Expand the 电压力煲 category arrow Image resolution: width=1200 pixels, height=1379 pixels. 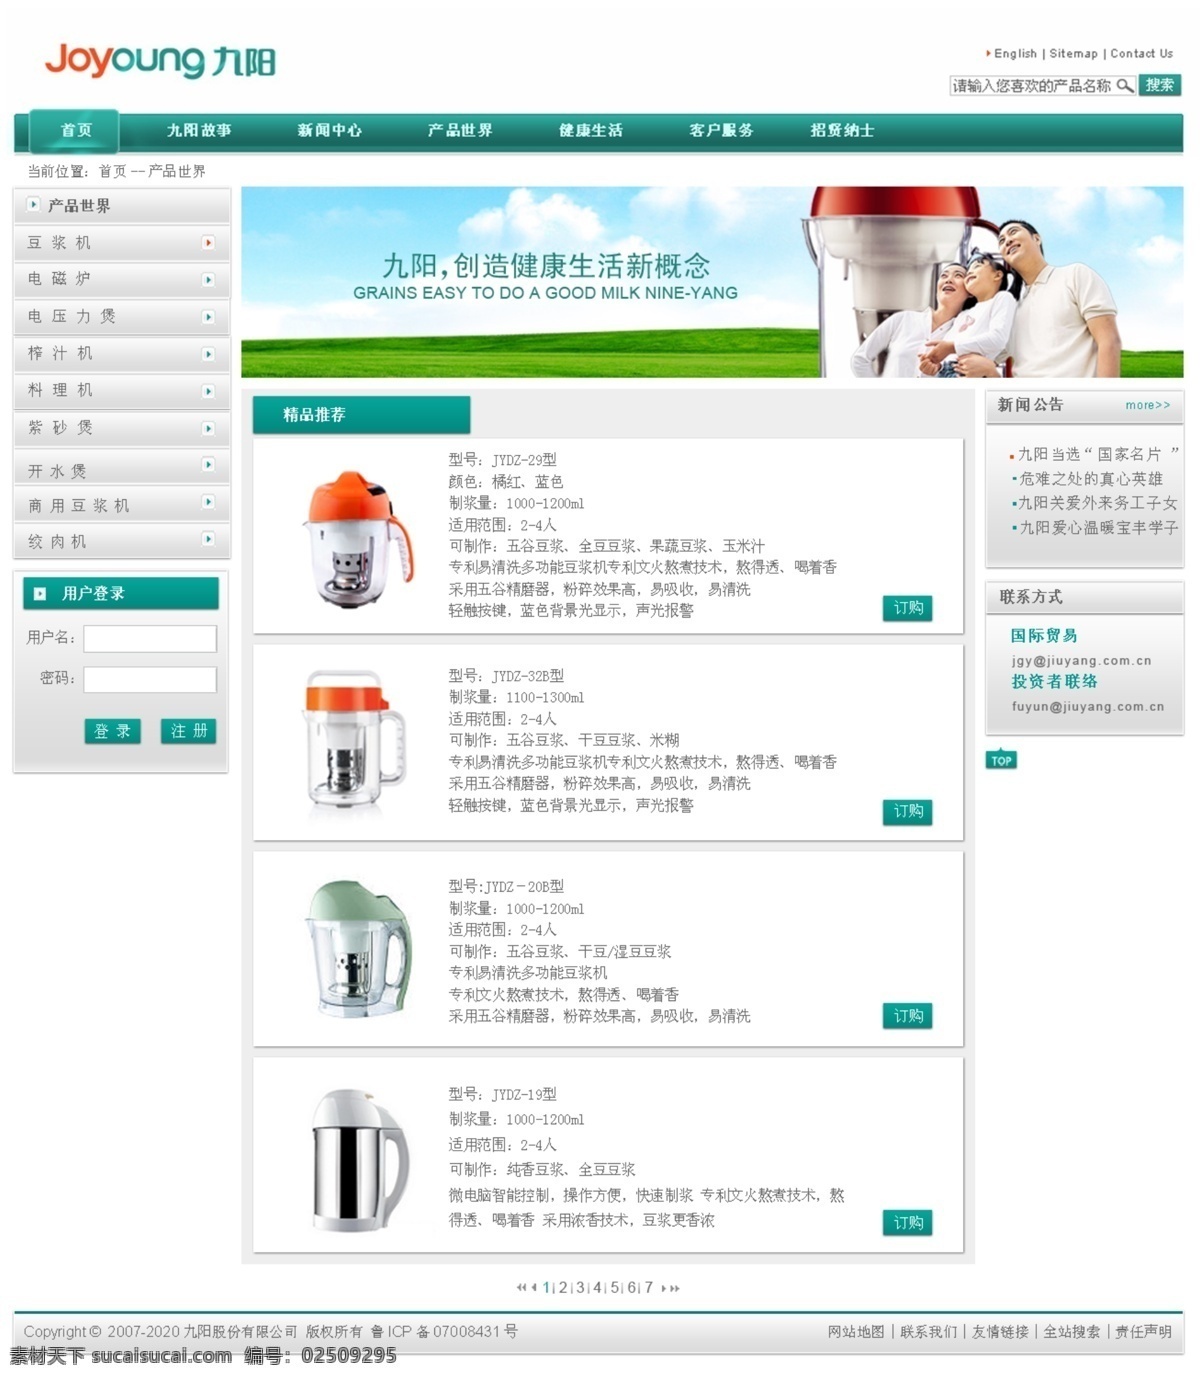click(x=208, y=317)
